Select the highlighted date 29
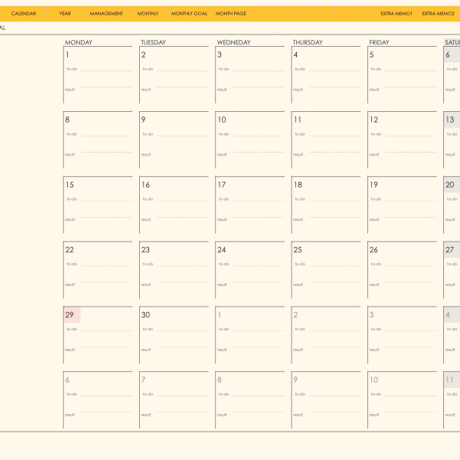 click(x=70, y=315)
